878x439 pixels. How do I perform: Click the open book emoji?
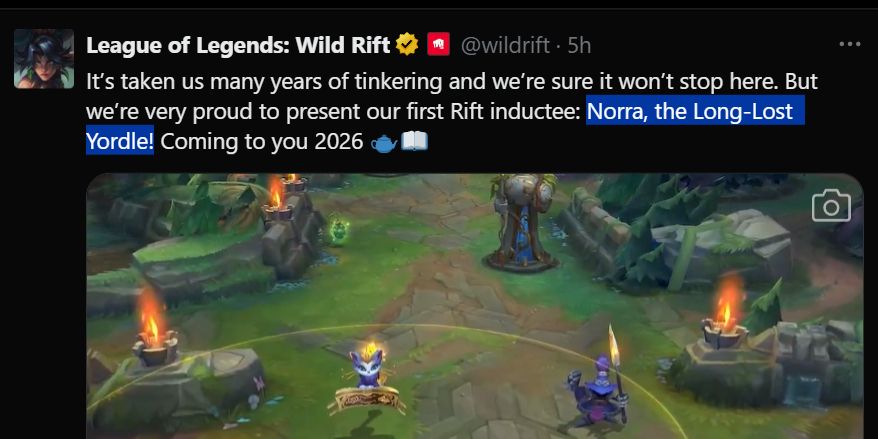[415, 142]
